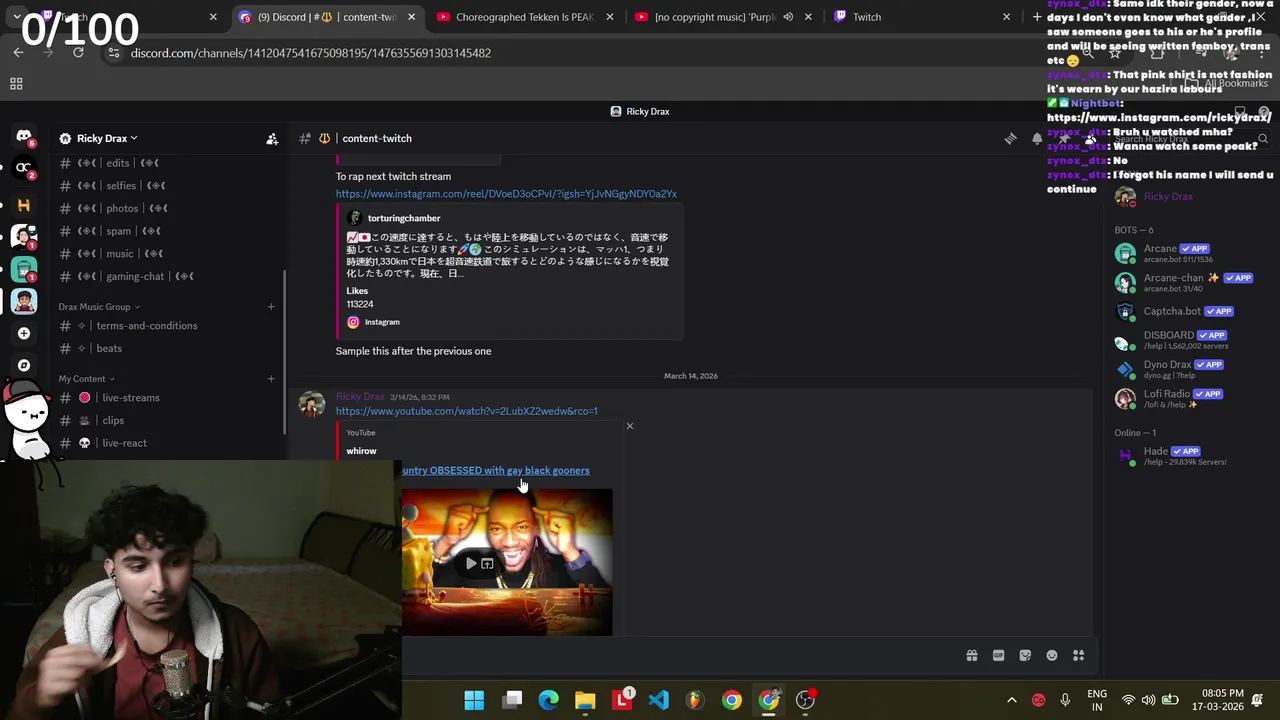1280x720 pixels.
Task: Click the microphone icon in system tray
Action: tap(1065, 700)
